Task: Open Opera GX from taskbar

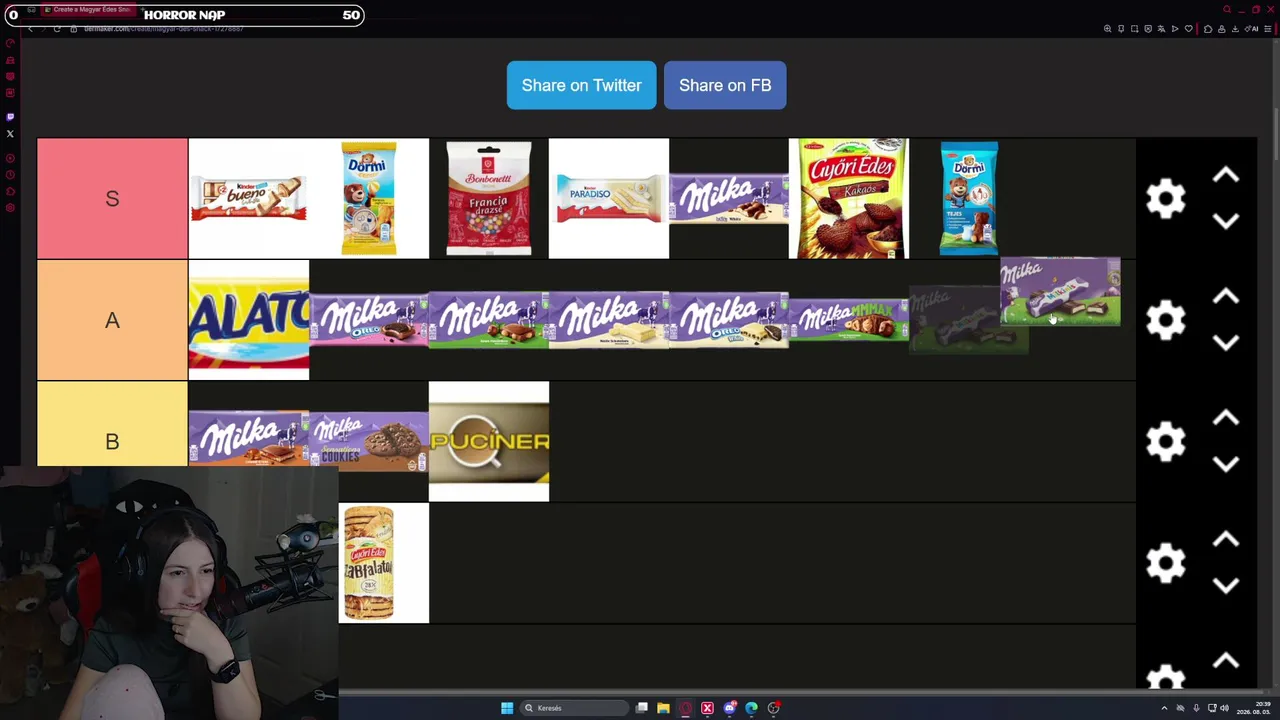Action: (685, 708)
